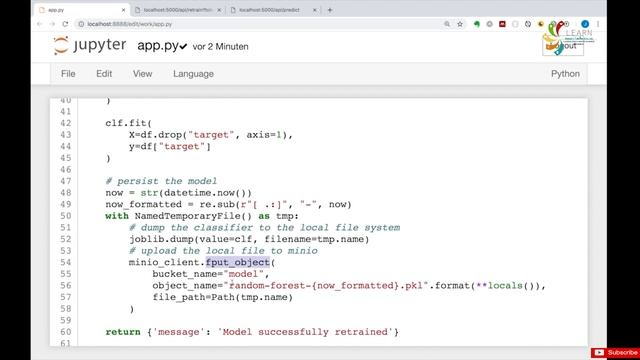Reload the page with refresh icon
The width and height of the screenshot is (640, 360).
click(65, 24)
